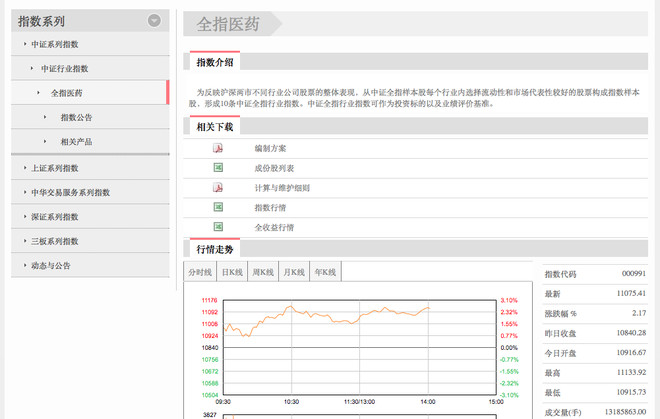Open 中证系列指数 in the sidebar
The width and height of the screenshot is (660, 419).
55,44
